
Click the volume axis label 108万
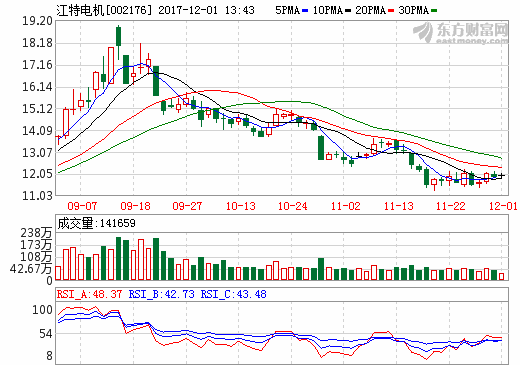click(x=37, y=257)
